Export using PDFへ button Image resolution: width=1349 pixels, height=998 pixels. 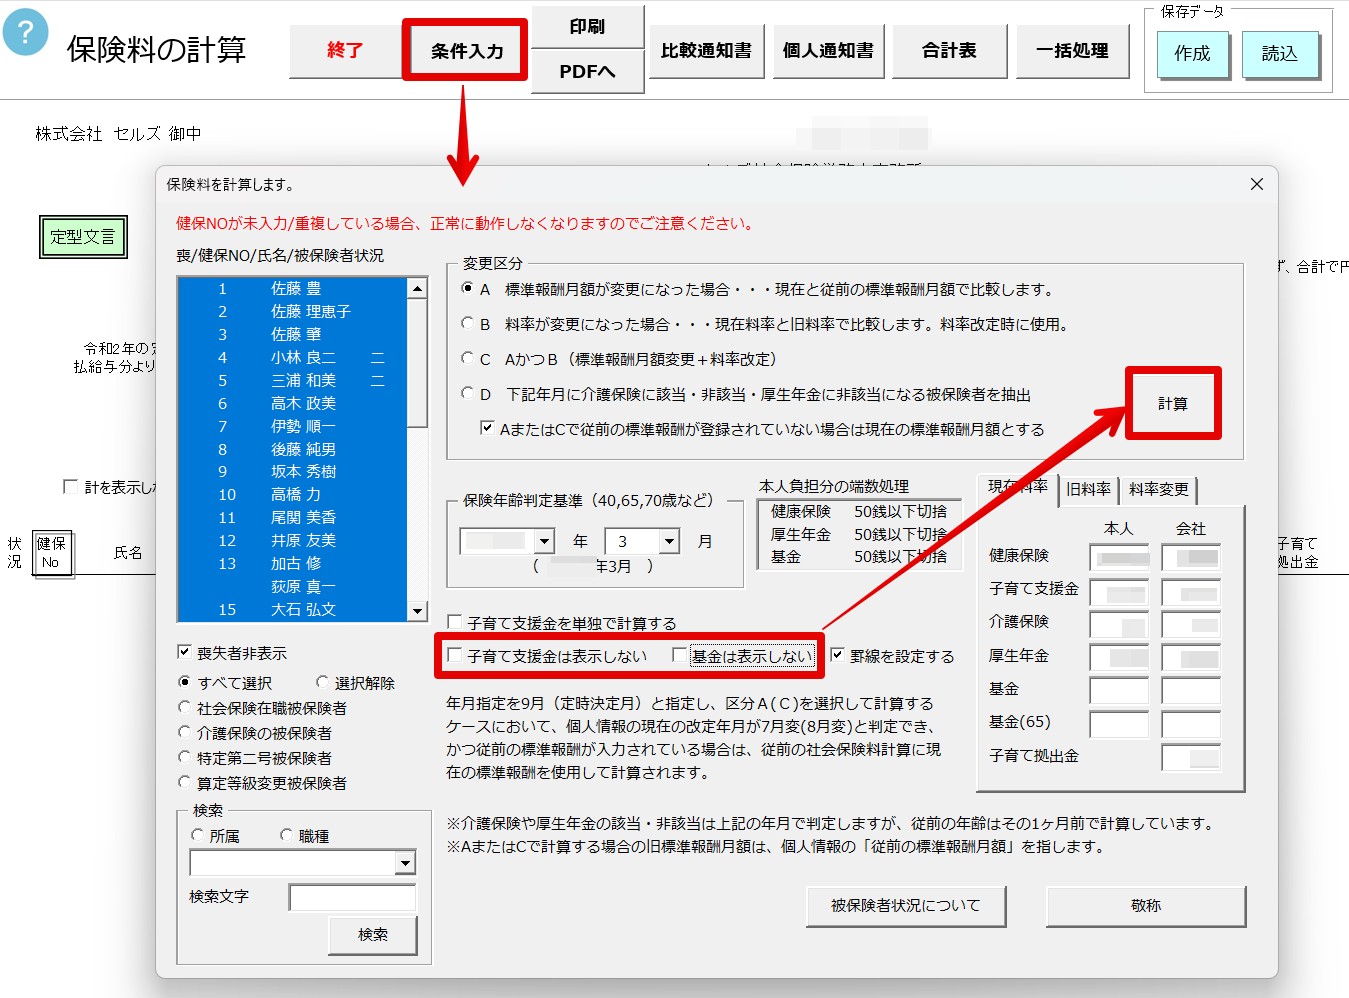tap(587, 71)
